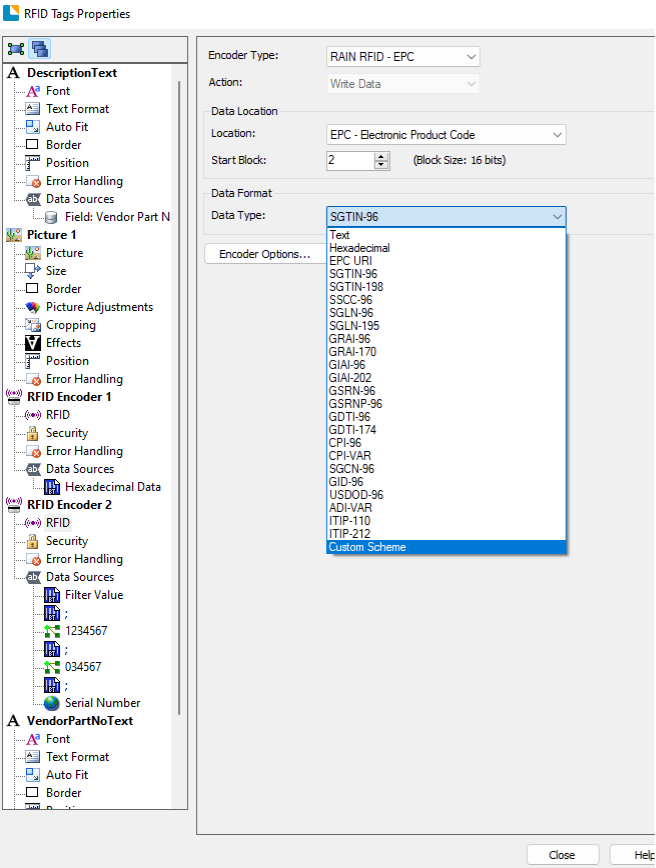Open the Encoder Type dropdown

click(x=403, y=56)
